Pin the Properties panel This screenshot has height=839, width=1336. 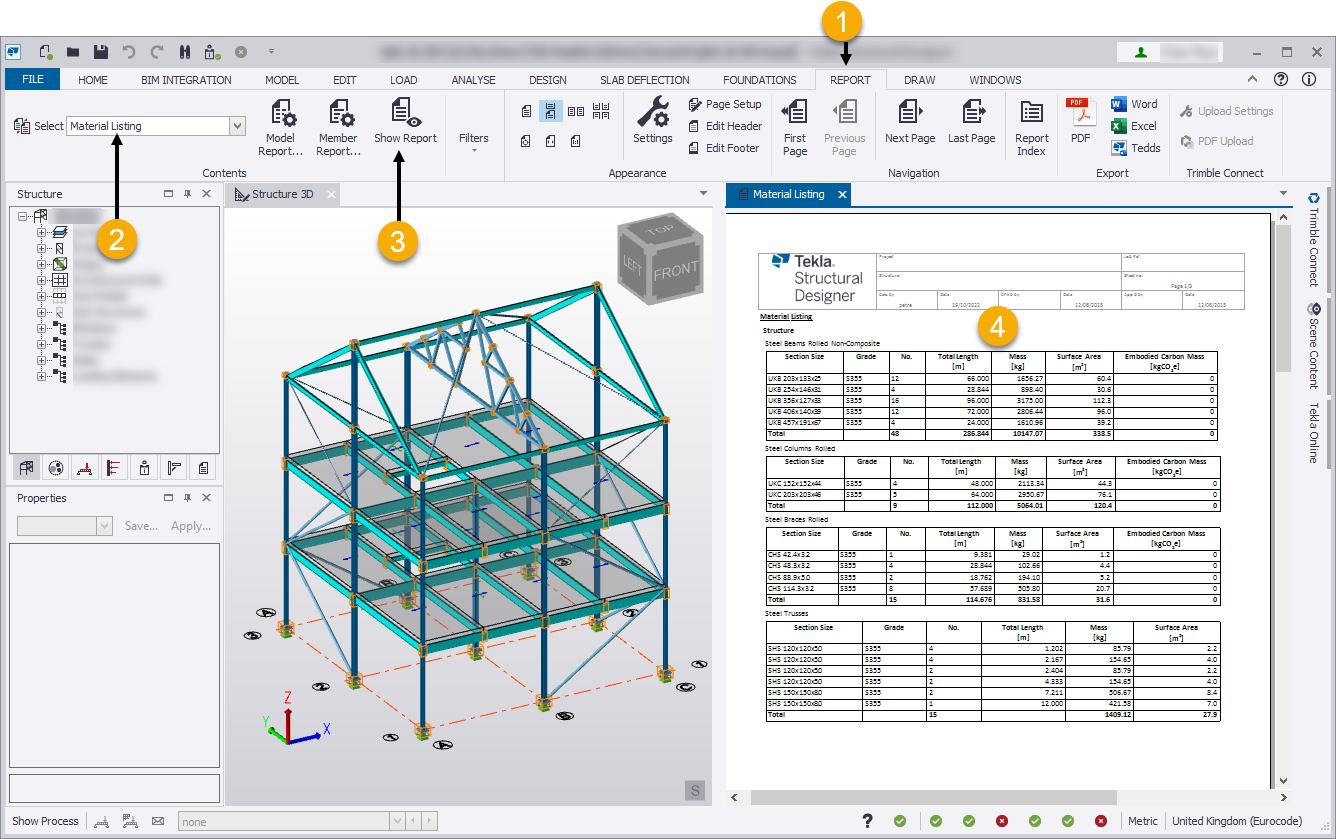(188, 497)
